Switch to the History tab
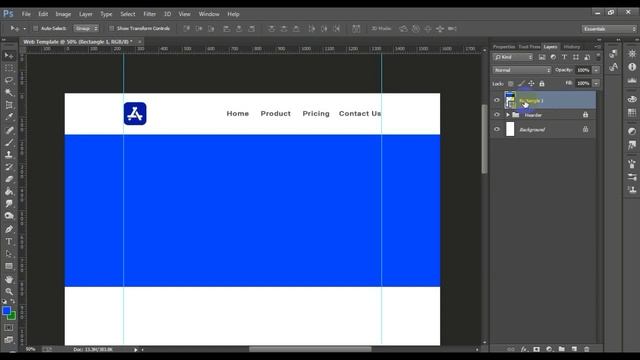Image resolution: width=640 pixels, height=360 pixels. [x=572, y=47]
